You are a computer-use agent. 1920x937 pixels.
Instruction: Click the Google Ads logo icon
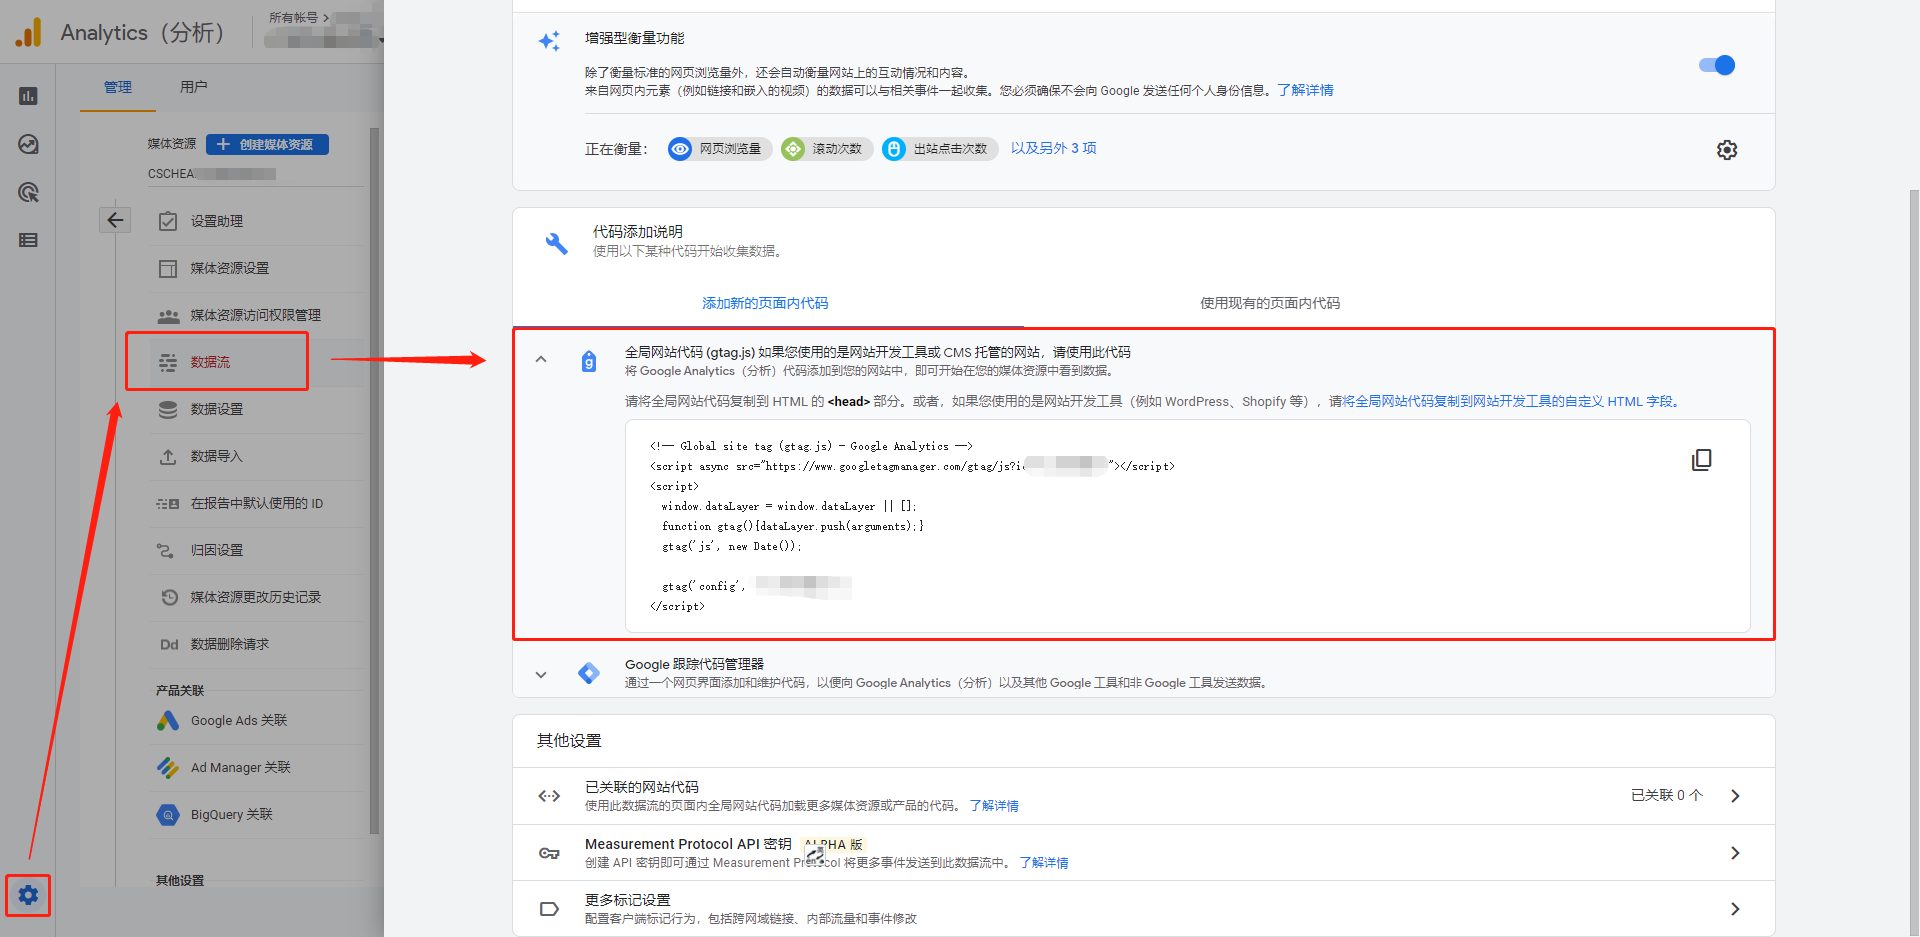tap(168, 720)
